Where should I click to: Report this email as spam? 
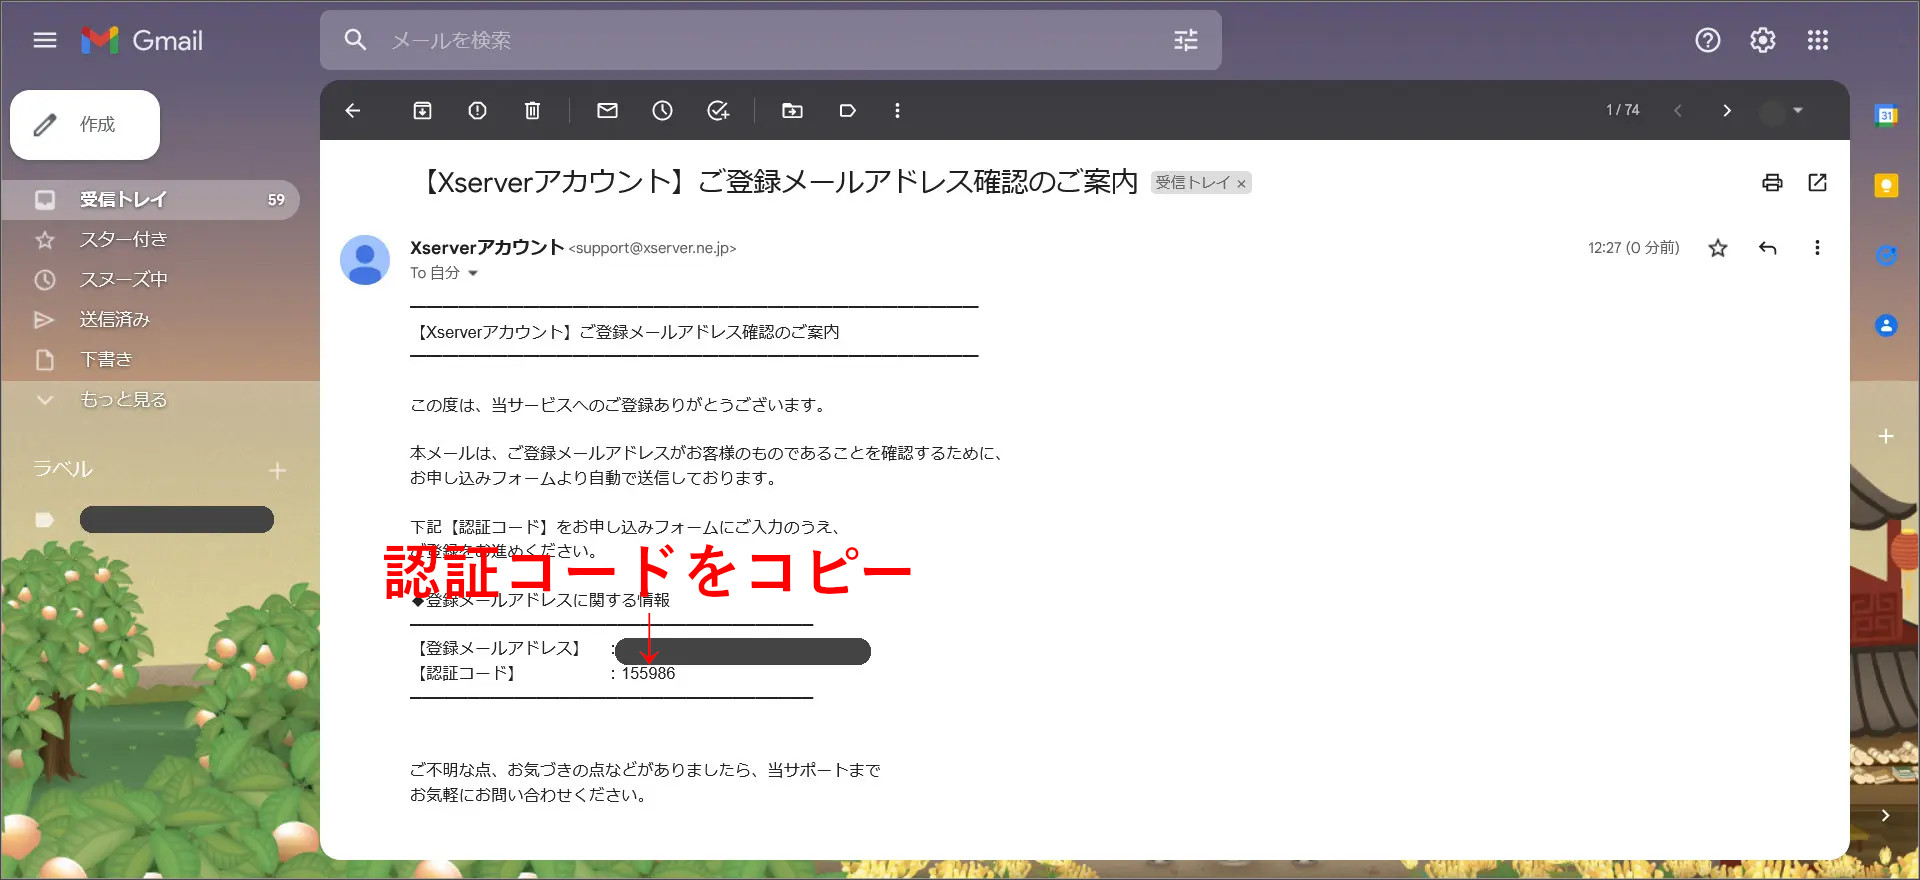(478, 110)
